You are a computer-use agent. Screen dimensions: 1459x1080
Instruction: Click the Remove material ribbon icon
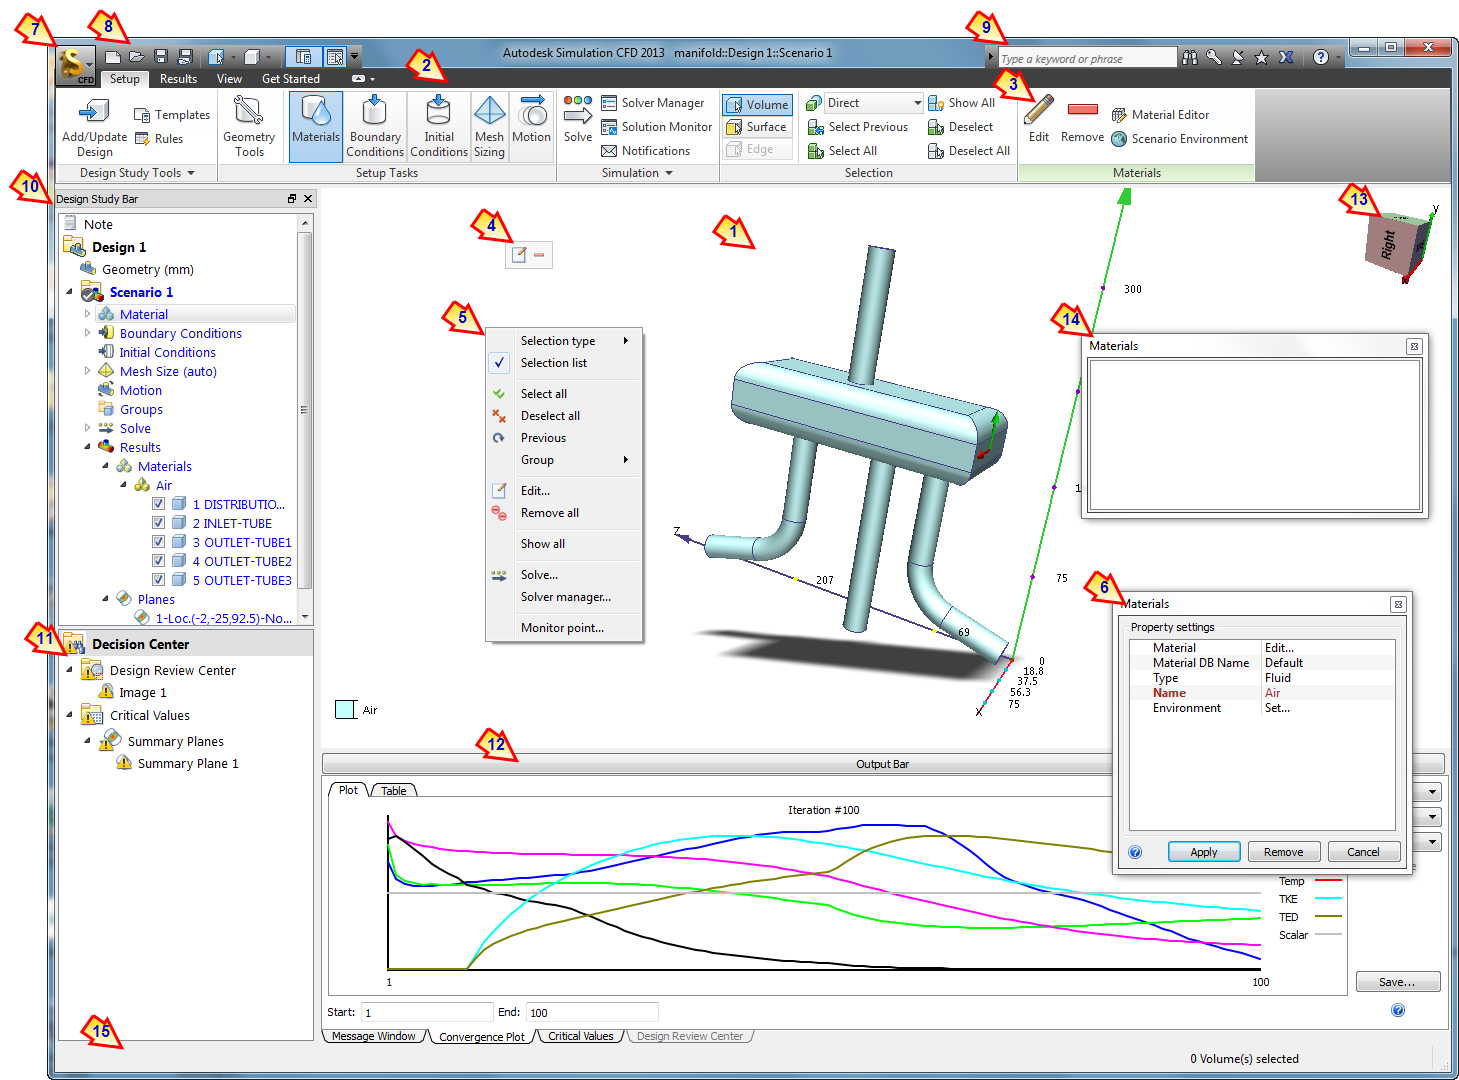coord(1082,118)
